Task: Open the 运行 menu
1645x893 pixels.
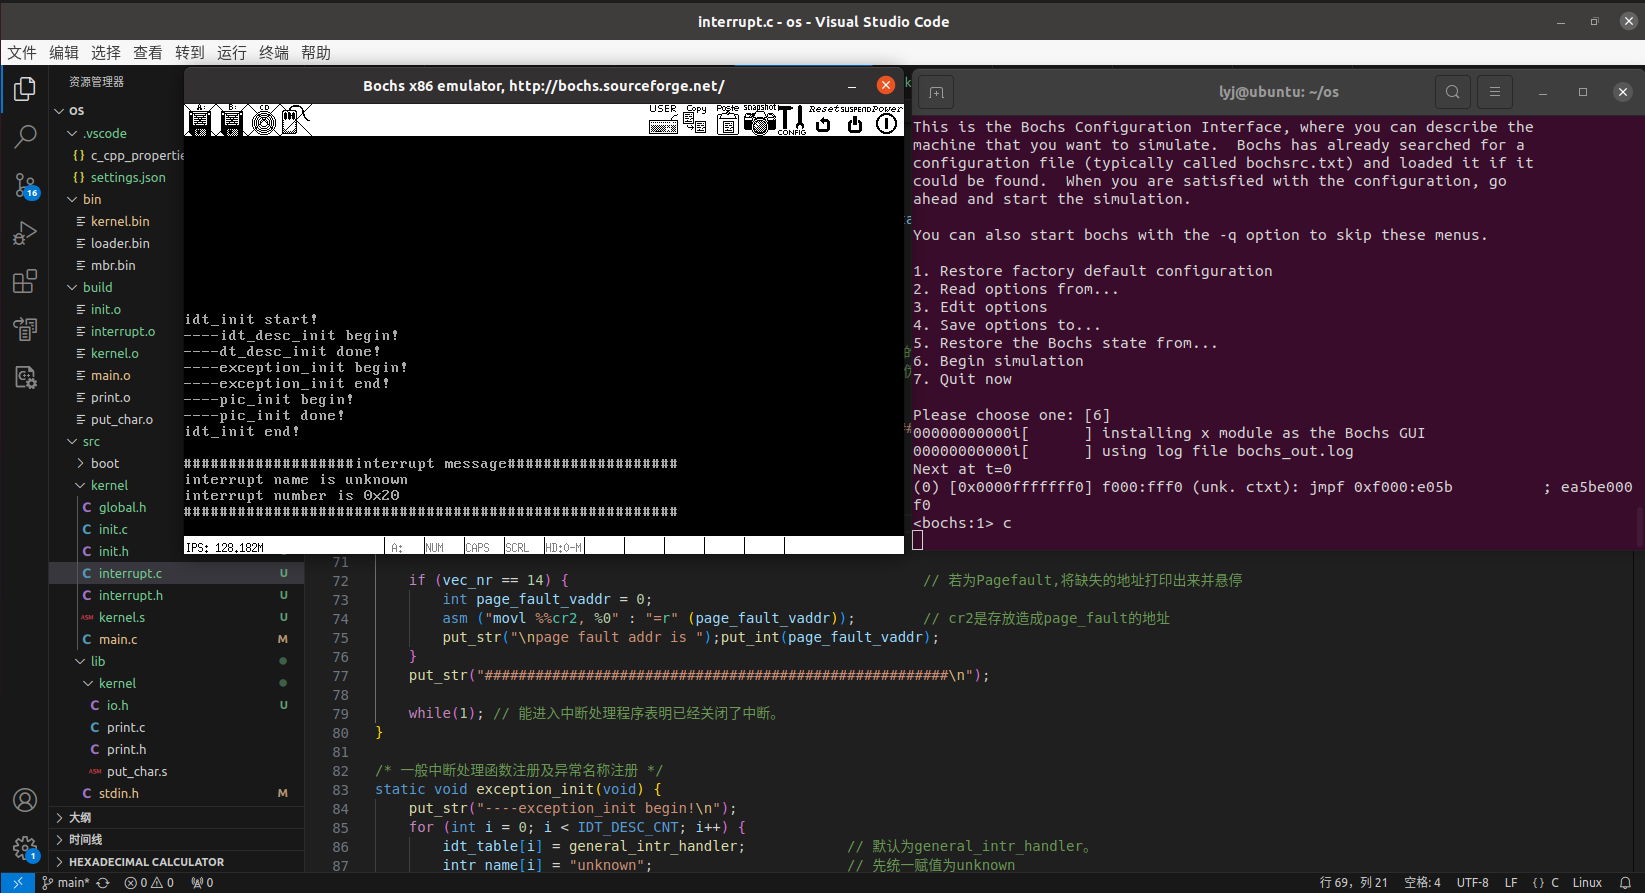Action: point(232,53)
